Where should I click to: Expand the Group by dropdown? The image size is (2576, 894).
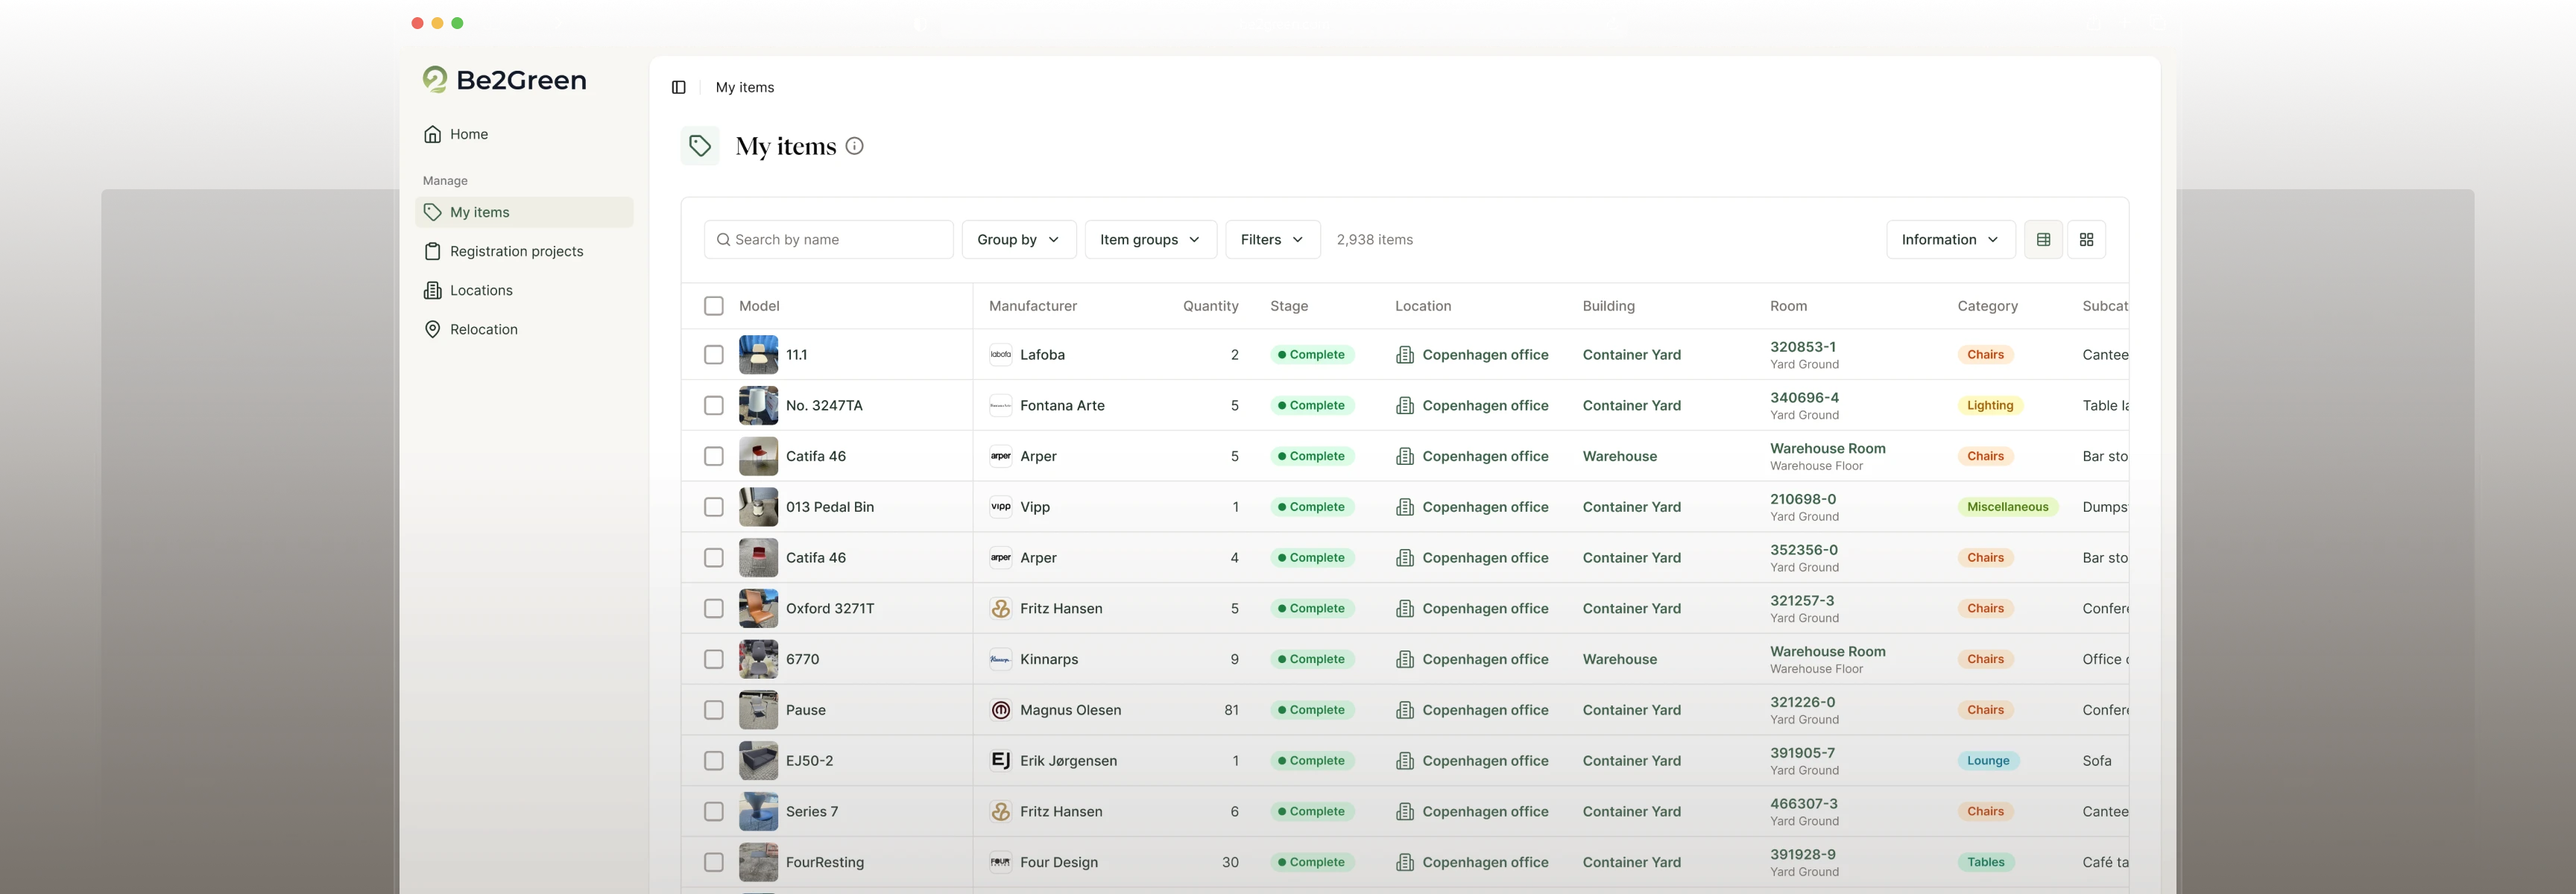1018,240
